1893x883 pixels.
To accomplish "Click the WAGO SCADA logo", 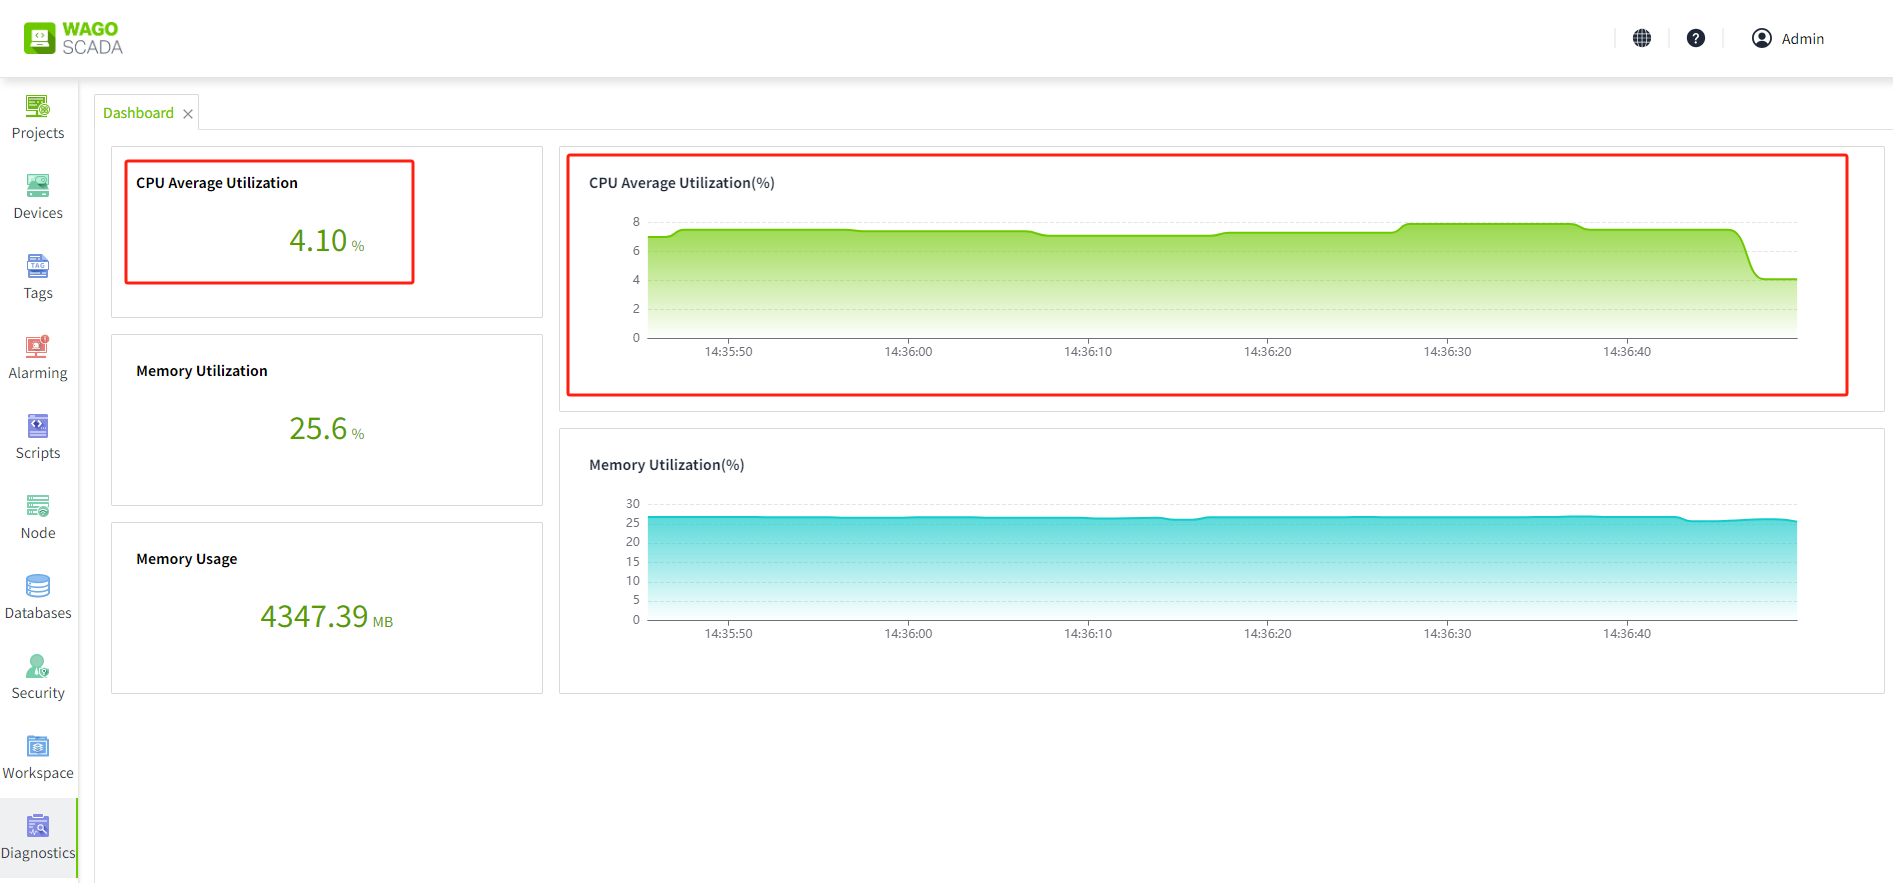I will click(74, 38).
